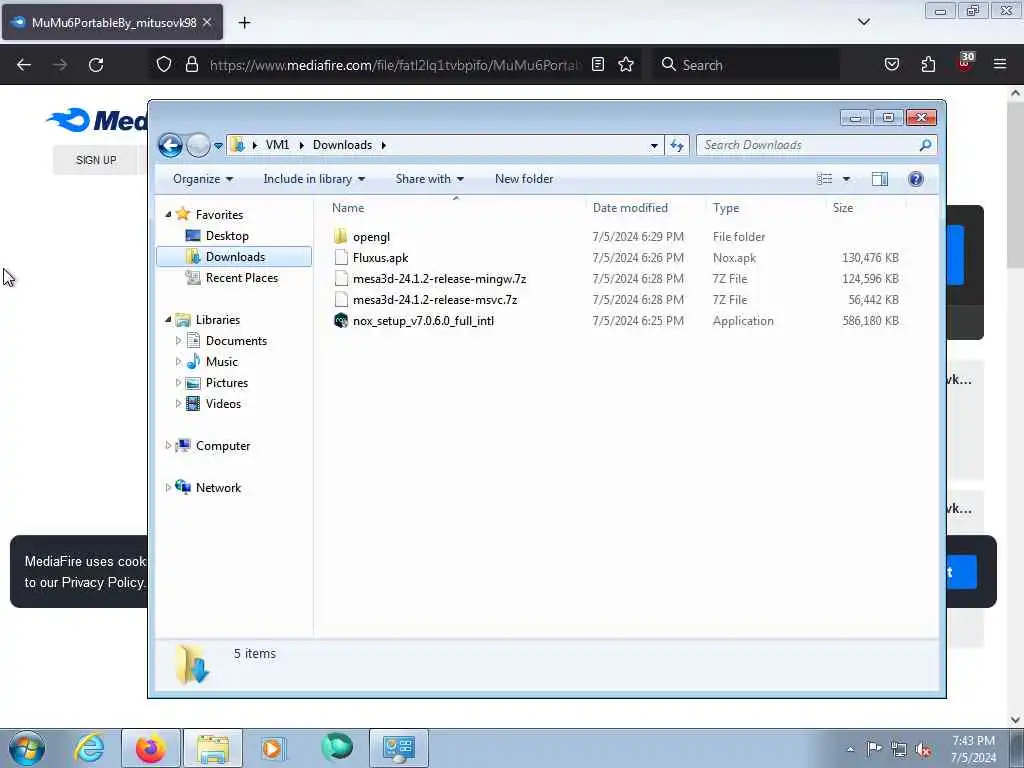Click the Explorer help icon
The image size is (1024, 768).
[916, 179]
